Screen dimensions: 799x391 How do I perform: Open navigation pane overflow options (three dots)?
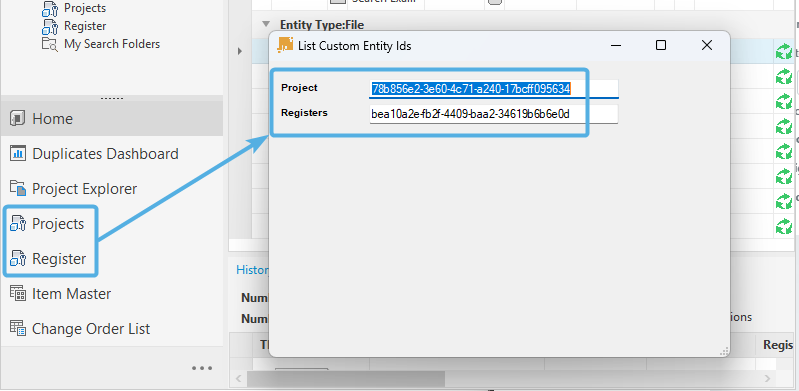[202, 368]
